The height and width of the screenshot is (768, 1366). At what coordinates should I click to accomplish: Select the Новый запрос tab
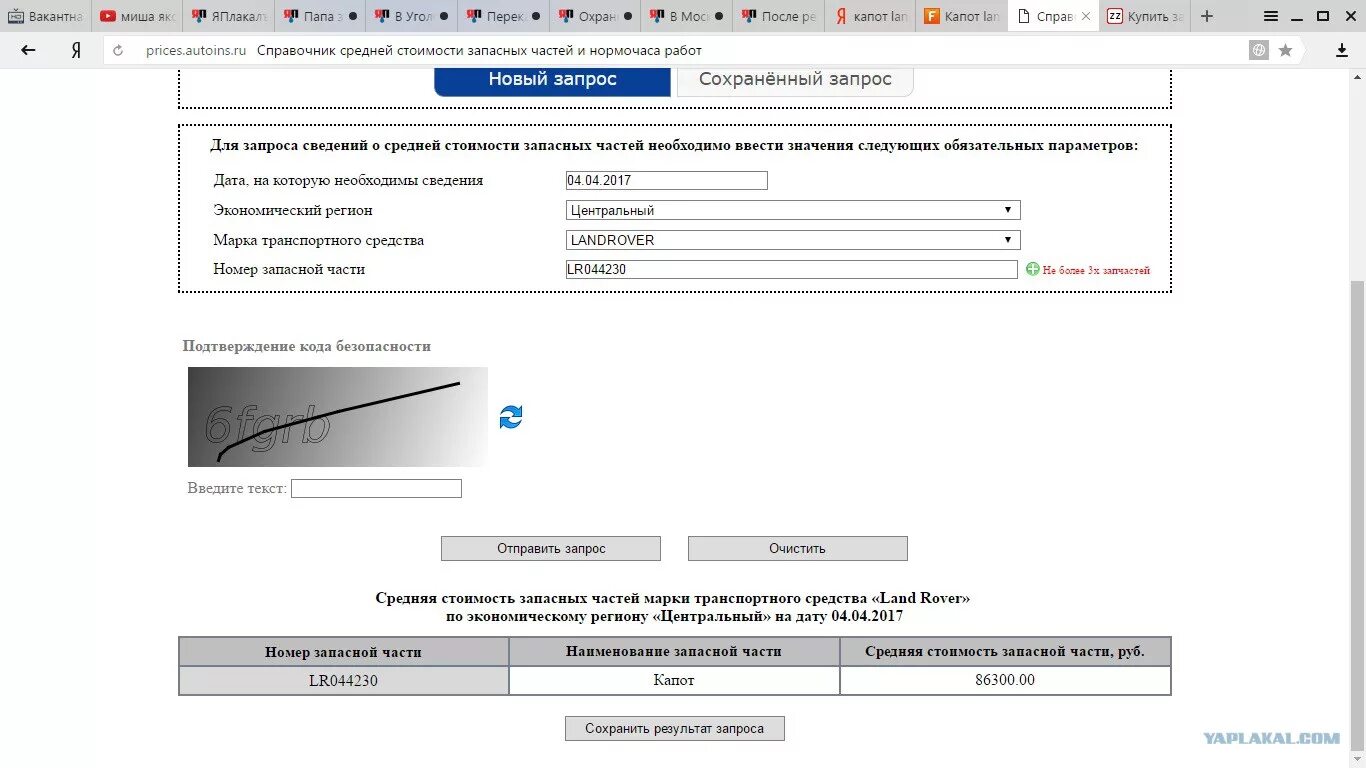click(552, 80)
